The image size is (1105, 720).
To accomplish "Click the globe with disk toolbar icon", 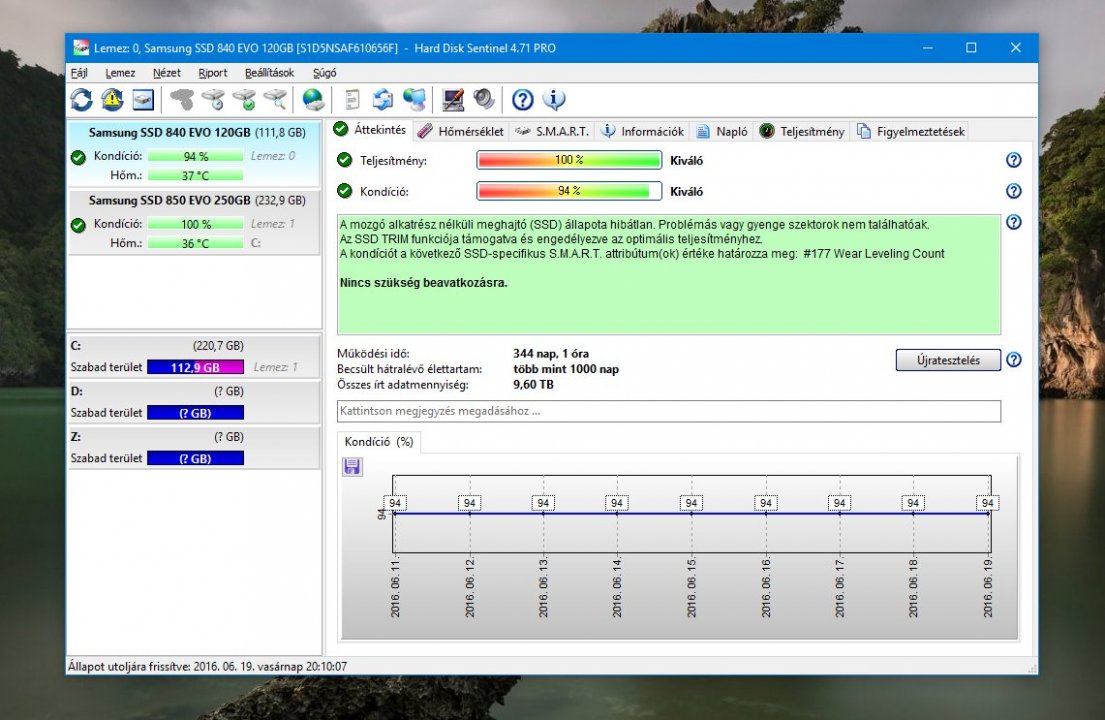I will 314,99.
